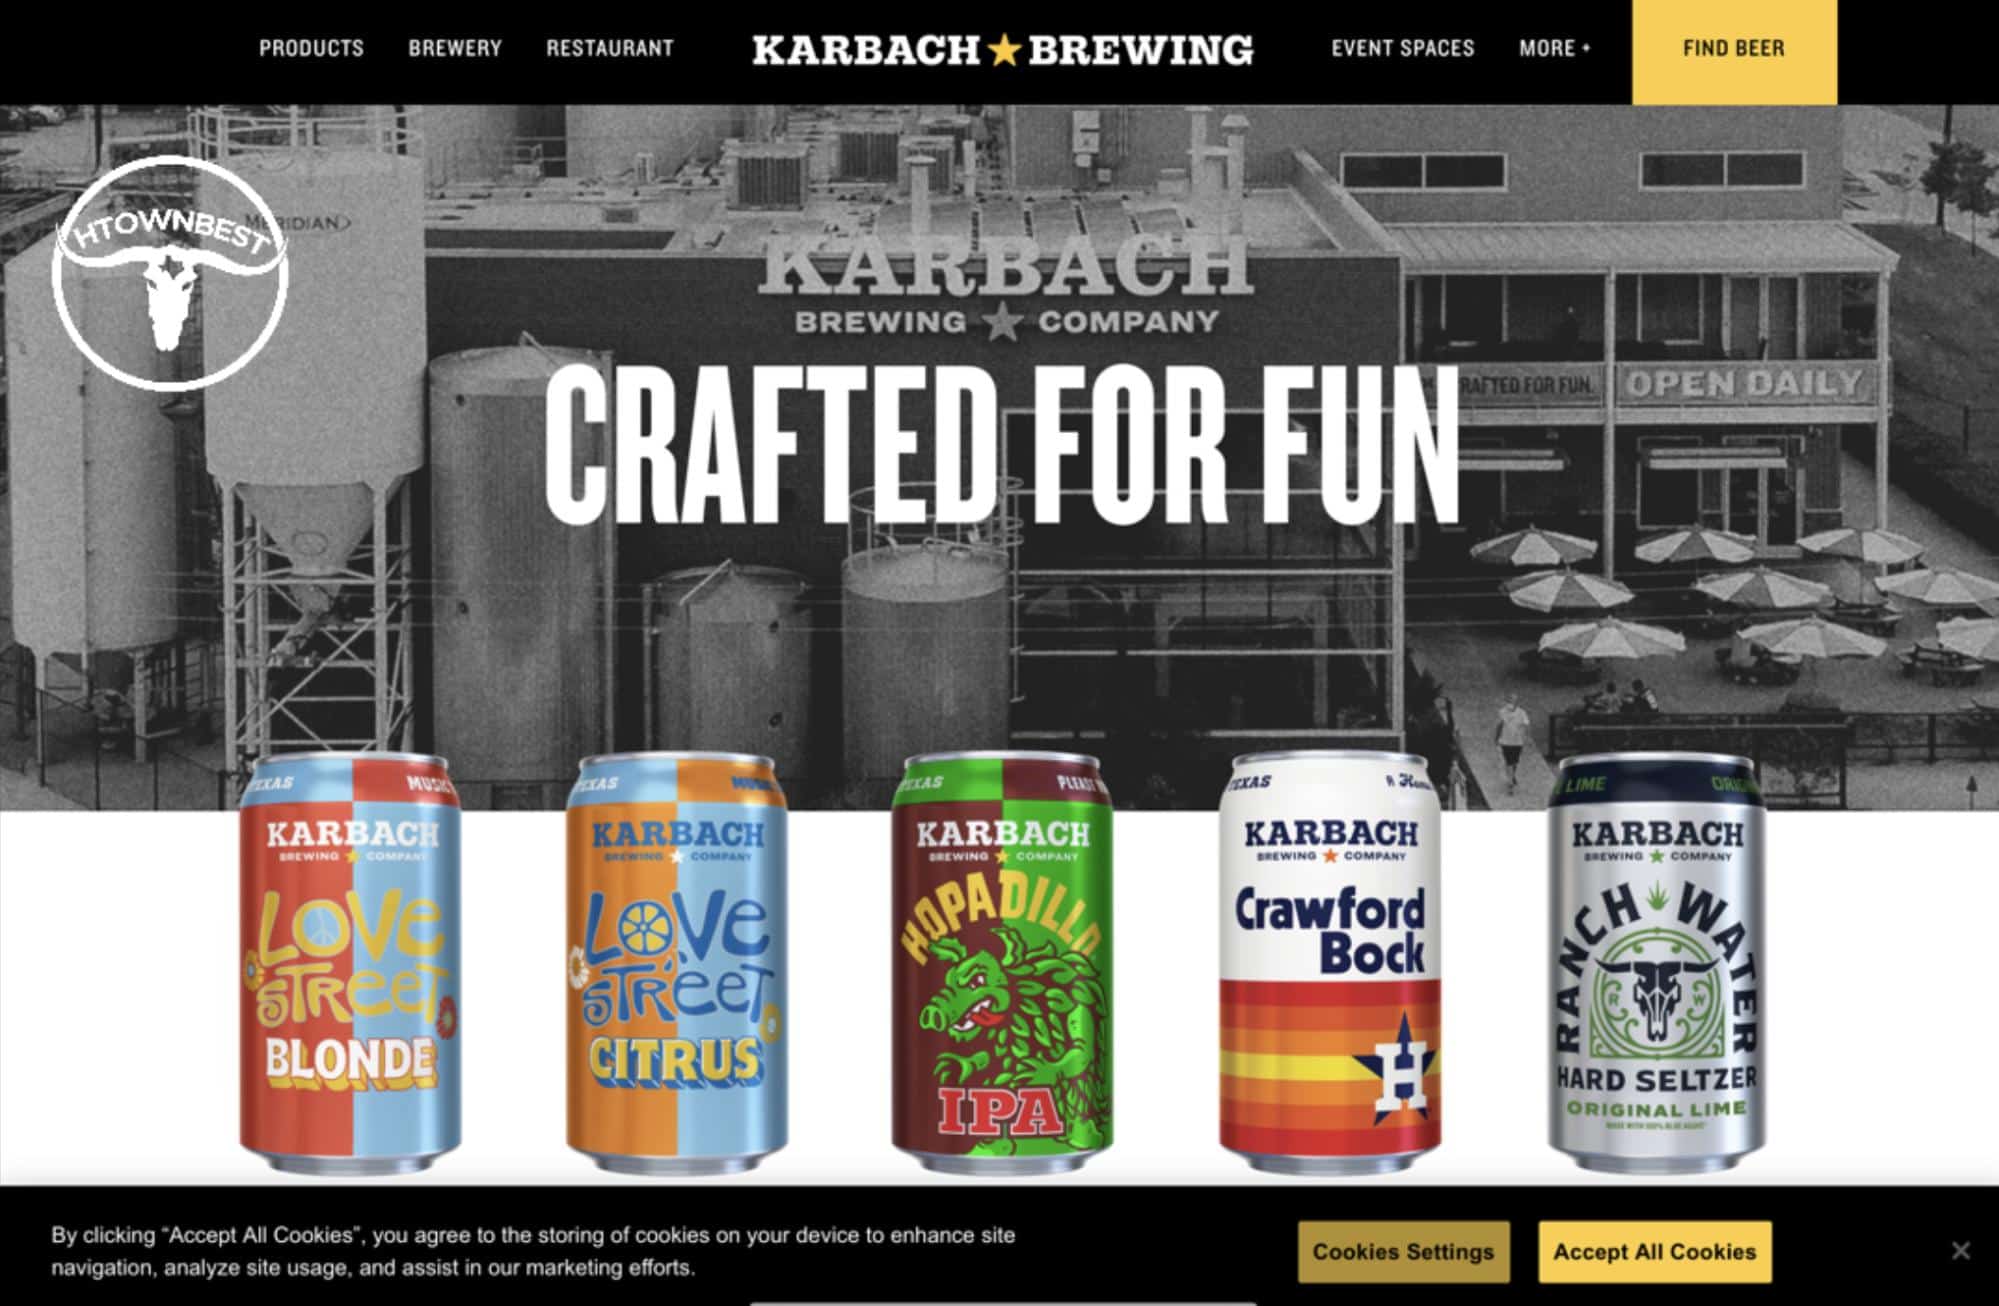1999x1306 pixels.
Task: Select the Love Street Citrus can
Action: tap(677, 962)
